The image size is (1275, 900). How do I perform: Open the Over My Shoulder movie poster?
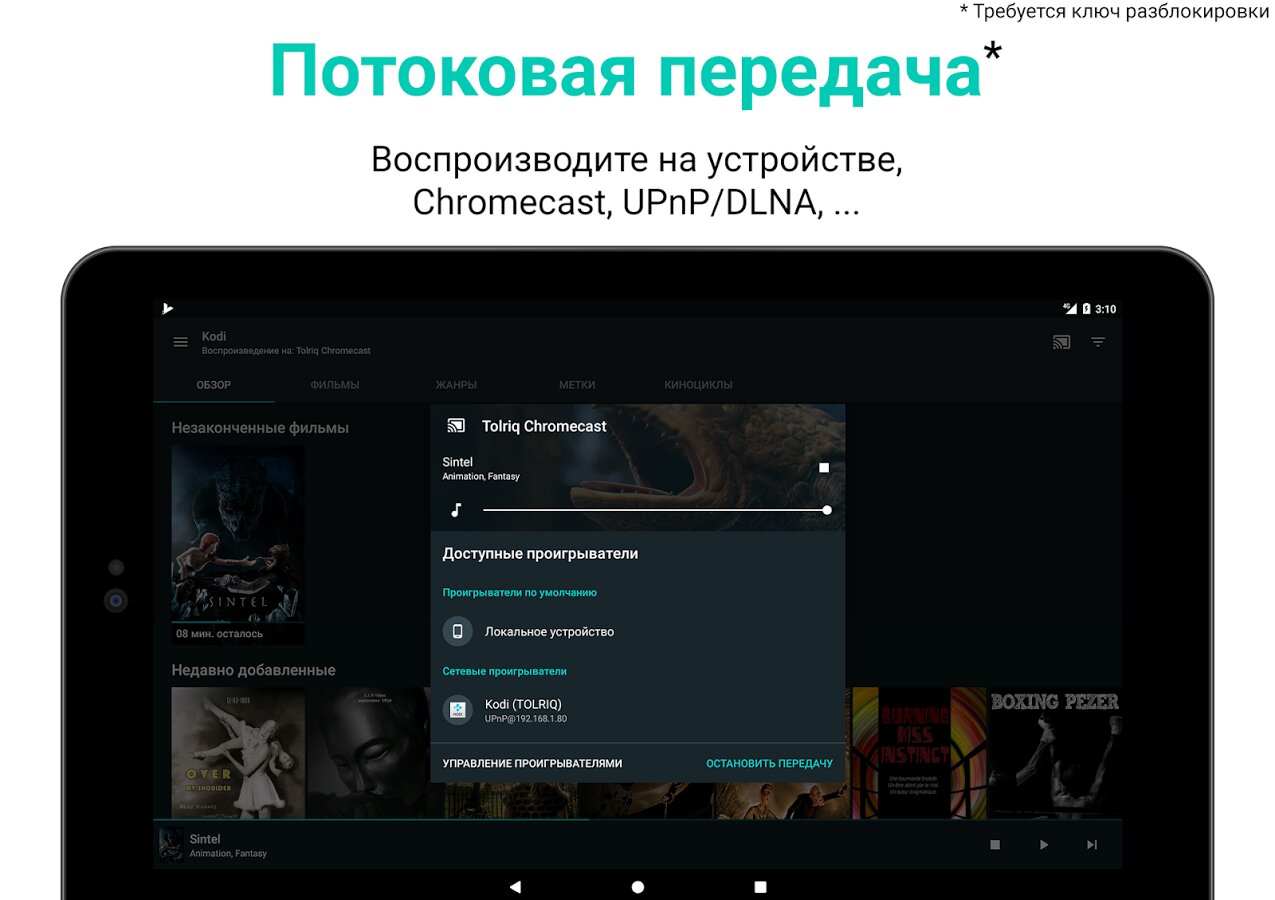point(238,752)
